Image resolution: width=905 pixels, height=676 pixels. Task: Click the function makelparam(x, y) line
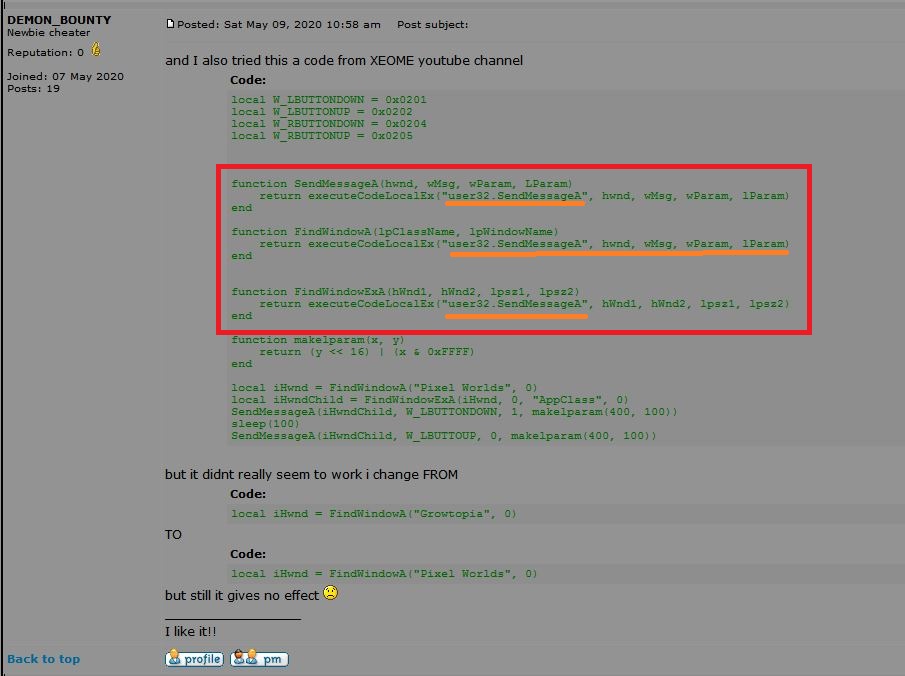[x=317, y=340]
